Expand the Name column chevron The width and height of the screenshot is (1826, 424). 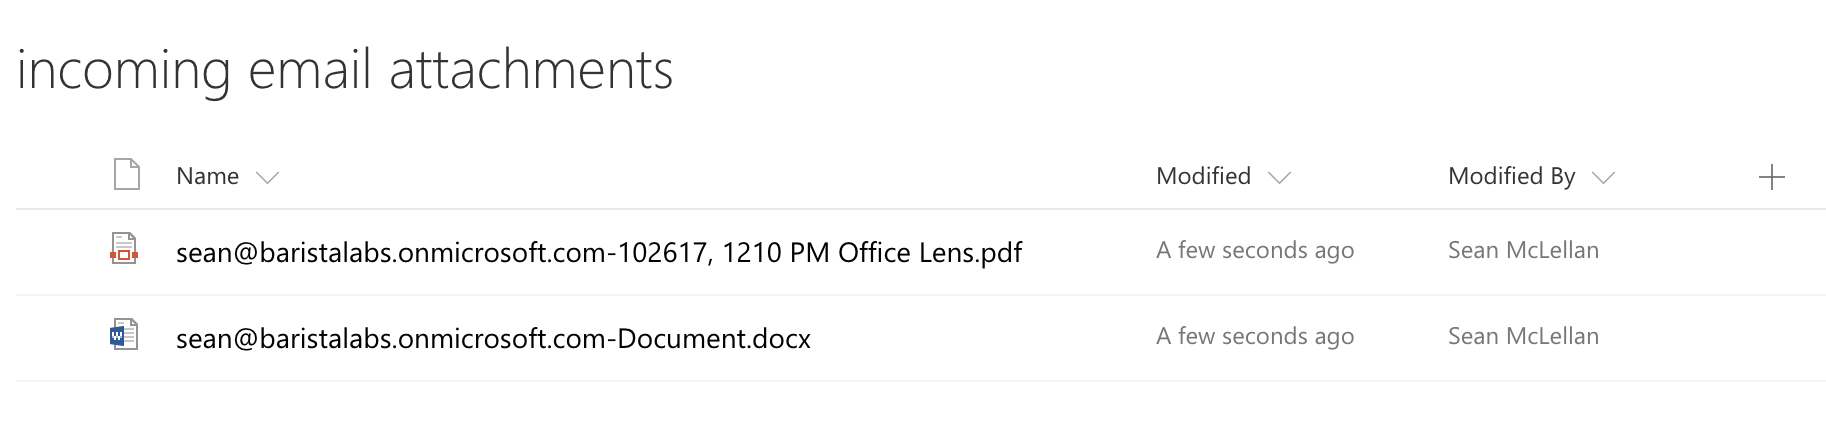[x=267, y=178]
